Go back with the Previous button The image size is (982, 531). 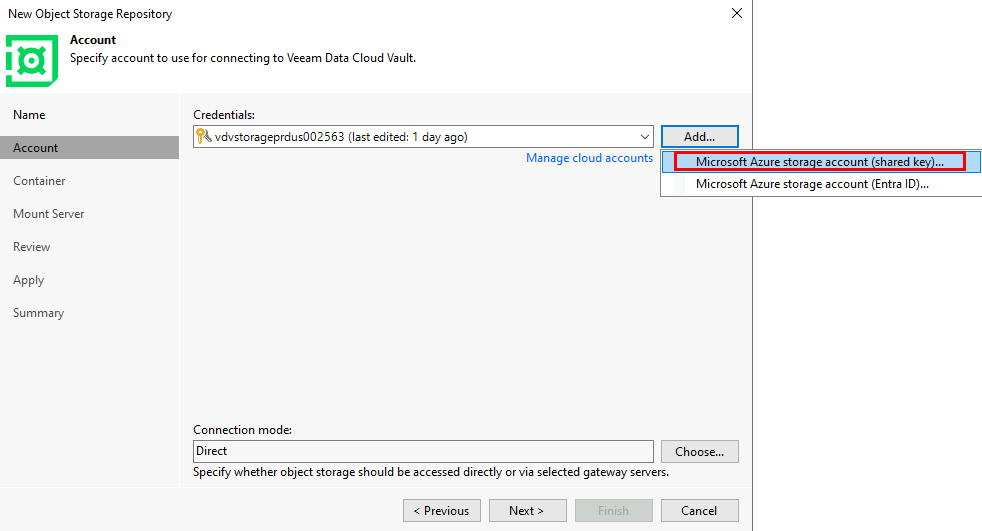pyautogui.click(x=442, y=510)
